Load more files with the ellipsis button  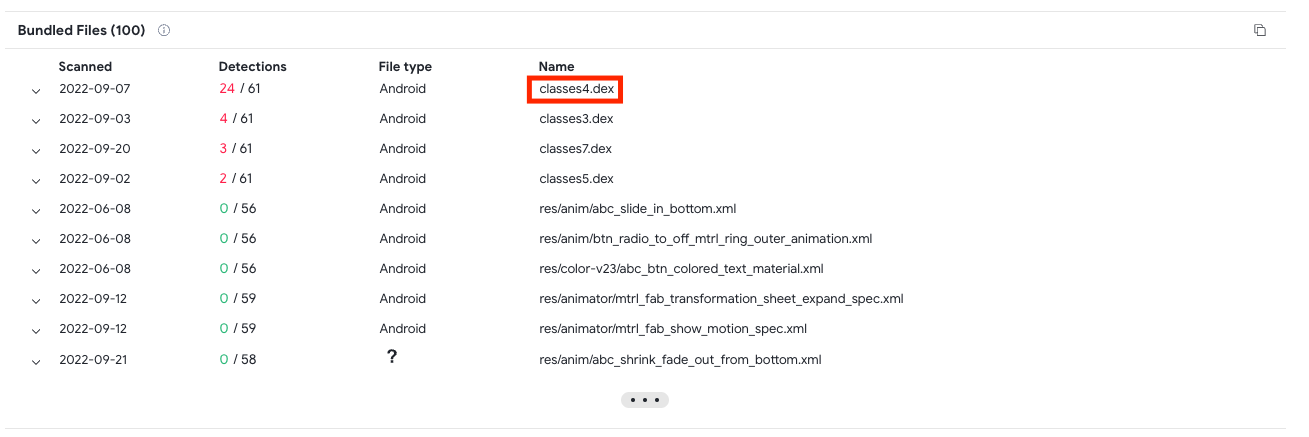point(645,400)
